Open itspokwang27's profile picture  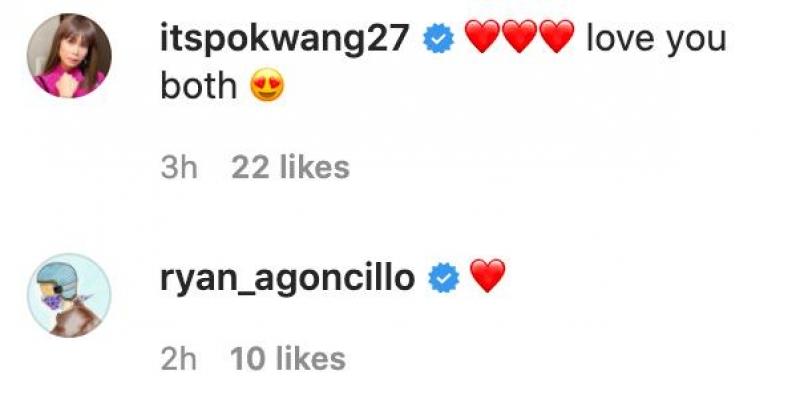click(69, 56)
